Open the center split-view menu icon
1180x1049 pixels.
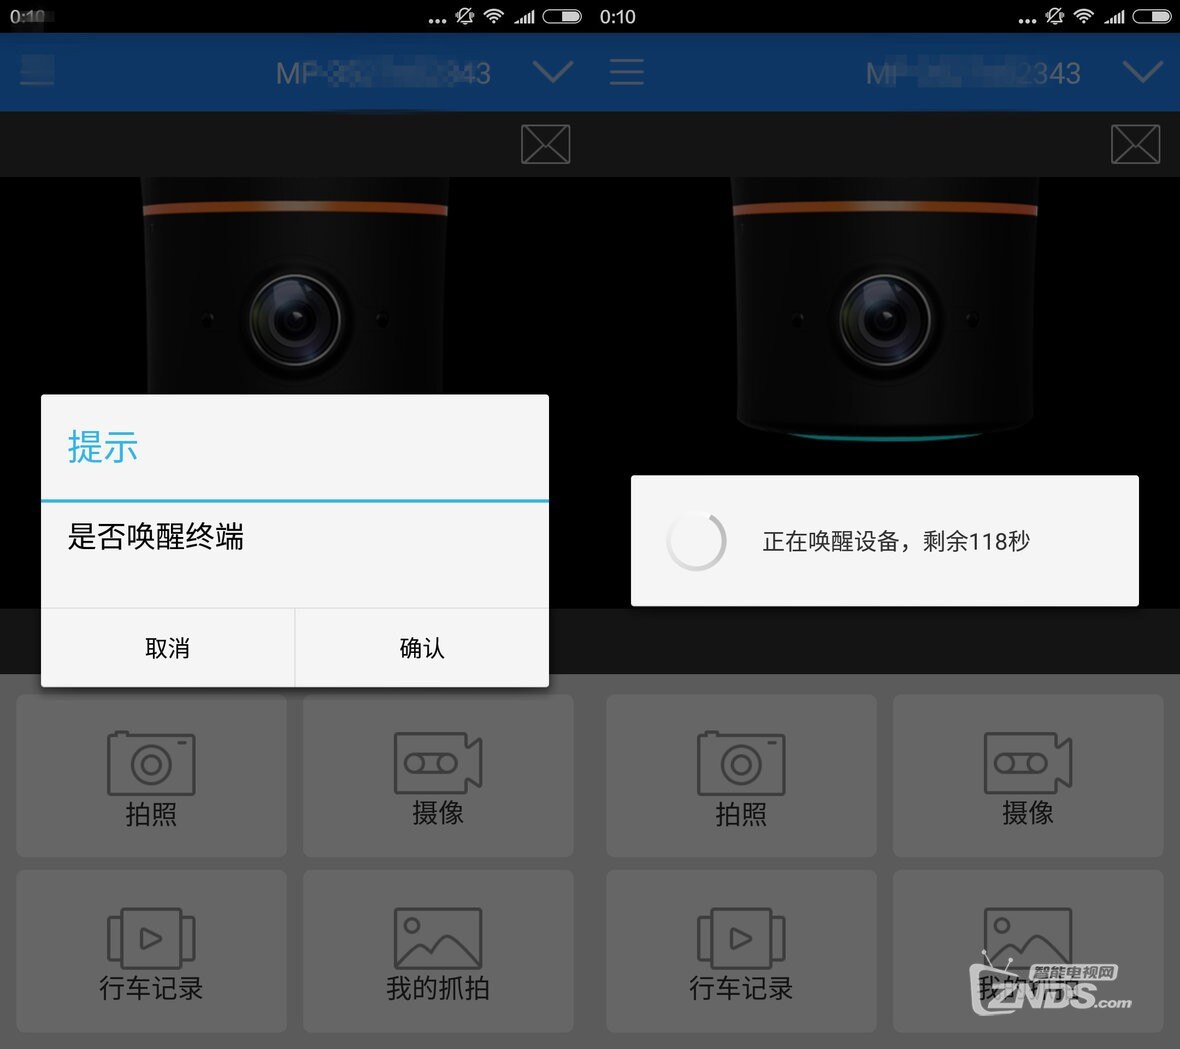coord(626,71)
